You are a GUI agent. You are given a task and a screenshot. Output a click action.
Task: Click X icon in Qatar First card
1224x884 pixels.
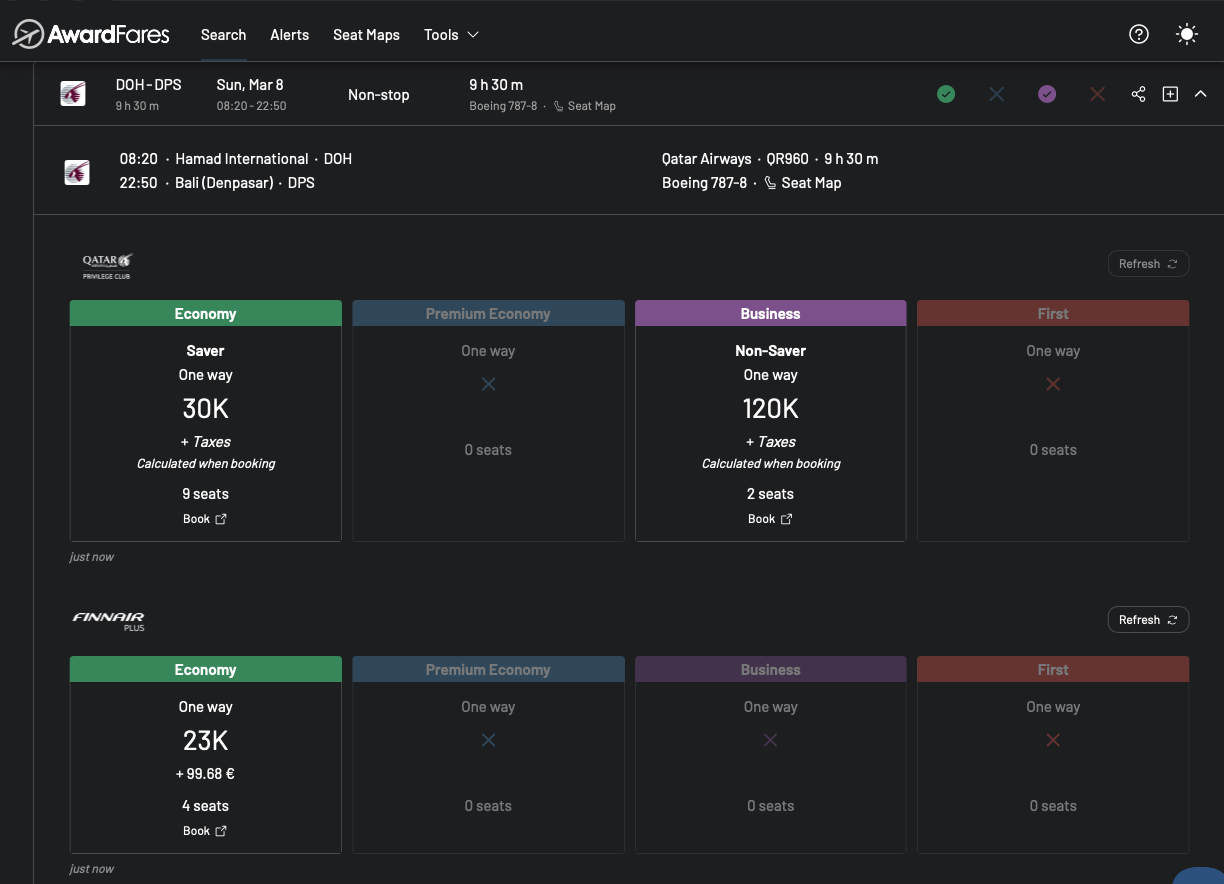1053,384
